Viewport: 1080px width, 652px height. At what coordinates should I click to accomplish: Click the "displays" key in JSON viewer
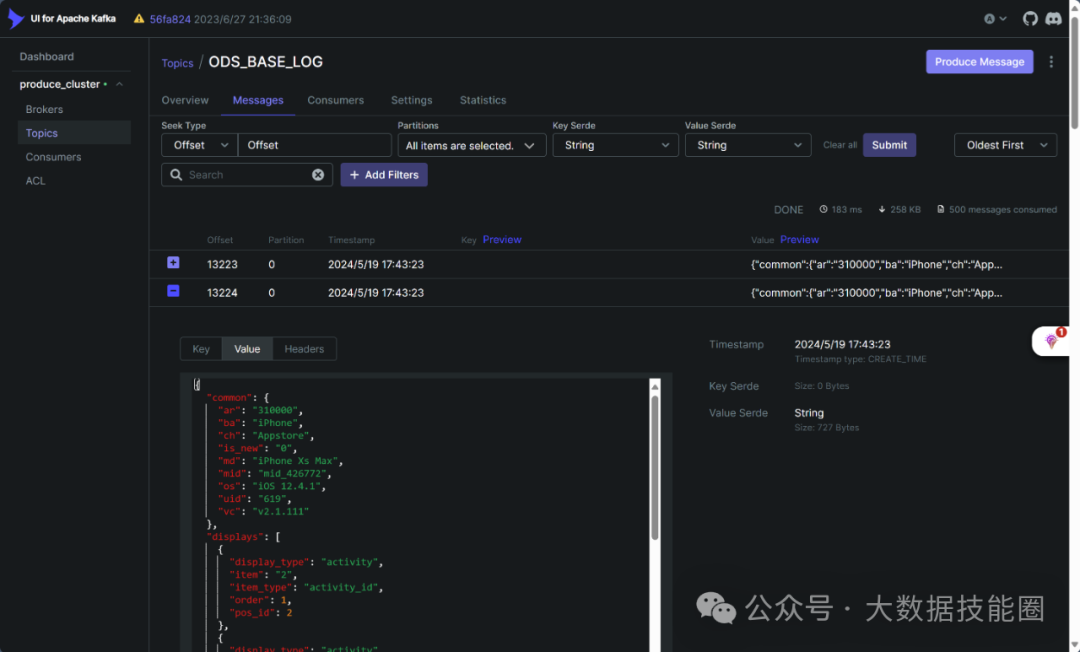(234, 536)
